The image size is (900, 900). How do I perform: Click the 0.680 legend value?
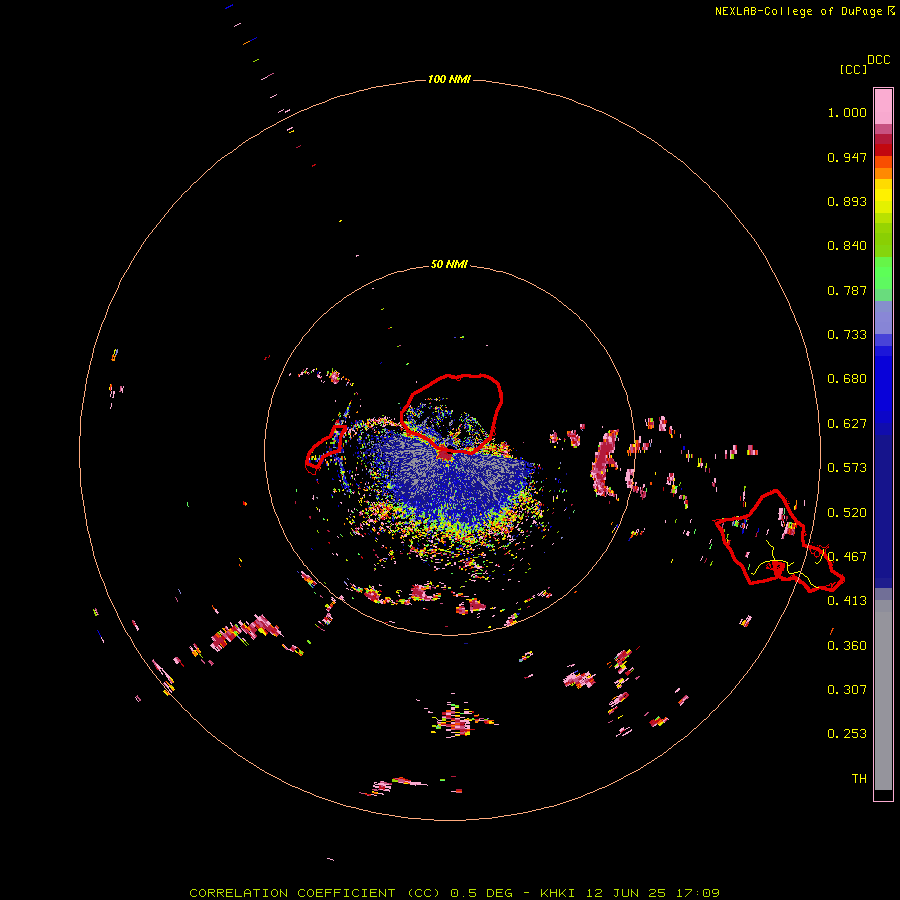847,379
